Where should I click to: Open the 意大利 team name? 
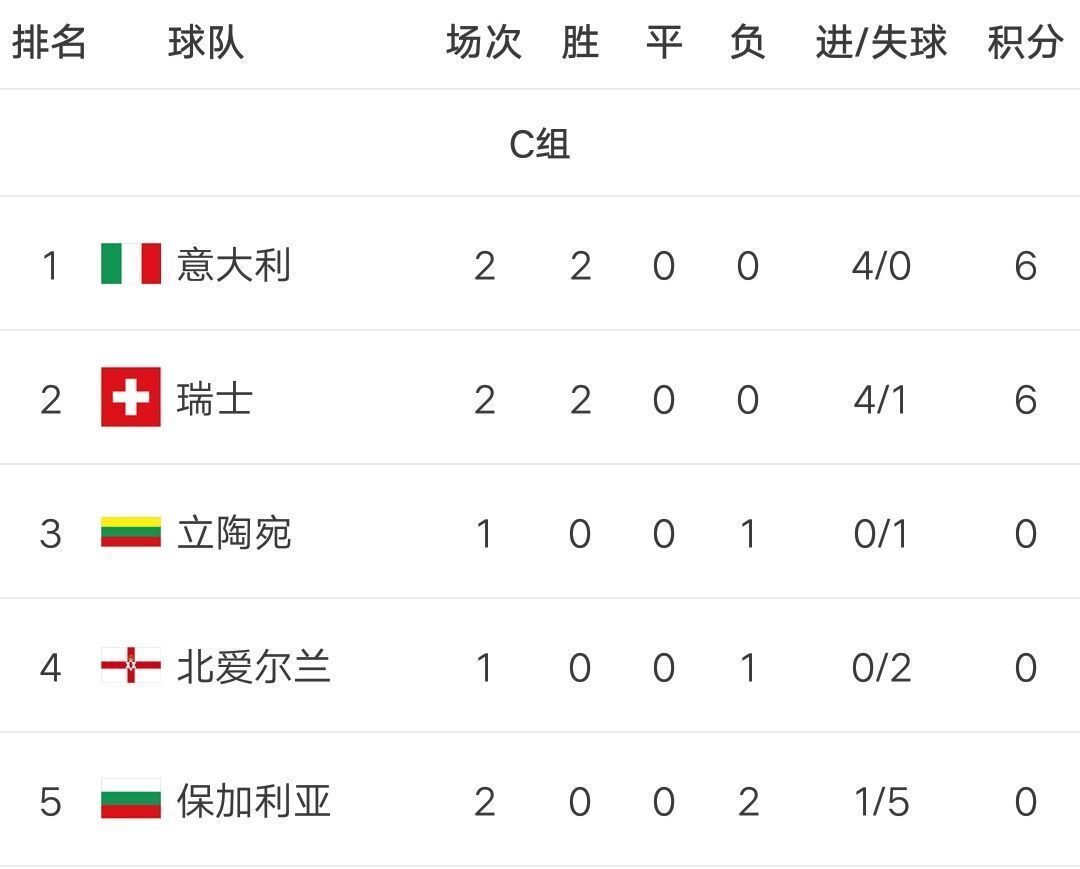(233, 265)
